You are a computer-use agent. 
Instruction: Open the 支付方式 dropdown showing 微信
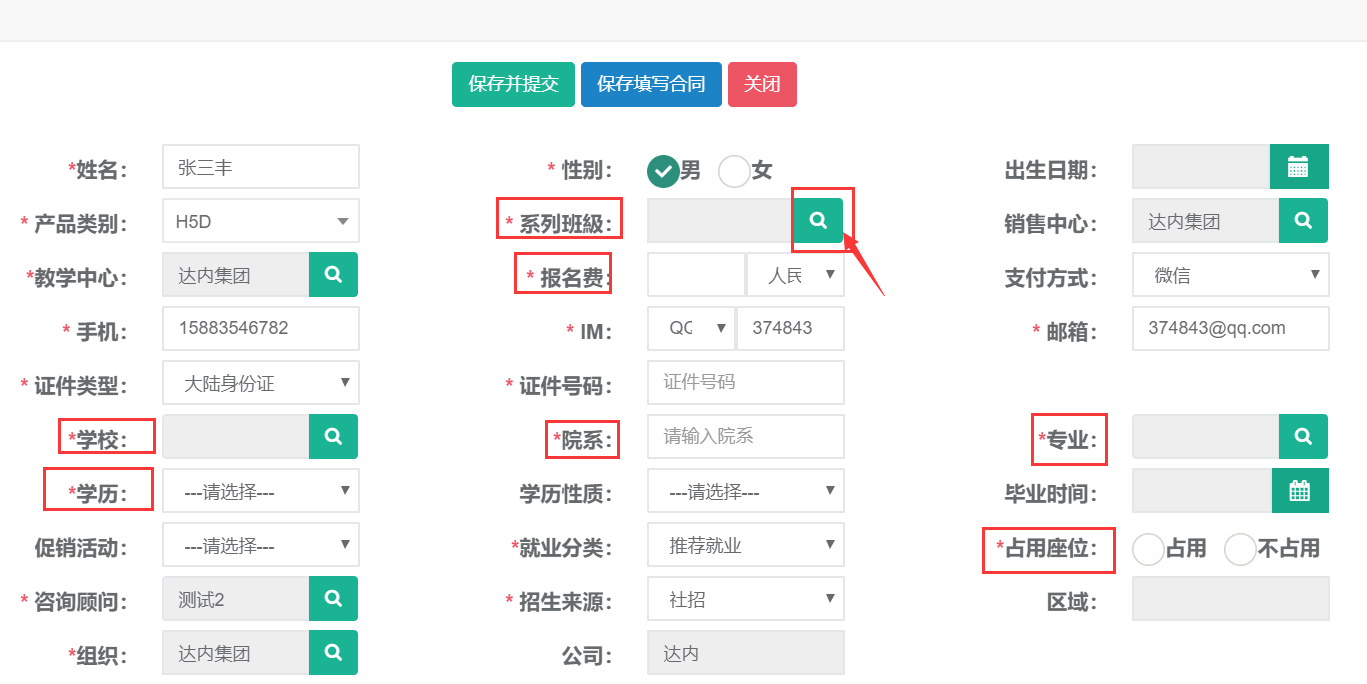pyautogui.click(x=1230, y=275)
